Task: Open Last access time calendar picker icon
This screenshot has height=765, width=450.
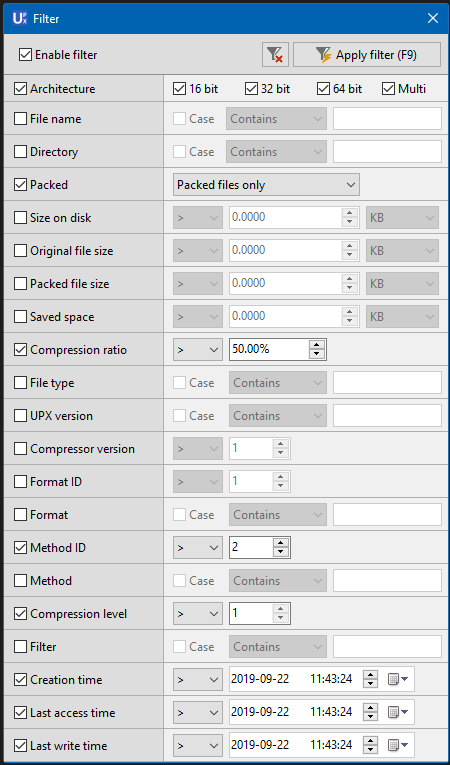Action: coord(398,712)
